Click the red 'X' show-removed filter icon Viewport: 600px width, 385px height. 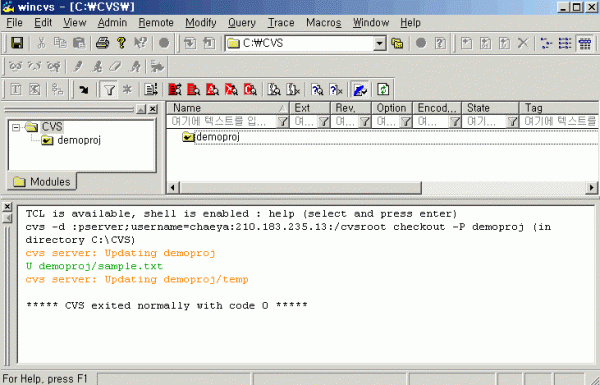tap(231, 90)
